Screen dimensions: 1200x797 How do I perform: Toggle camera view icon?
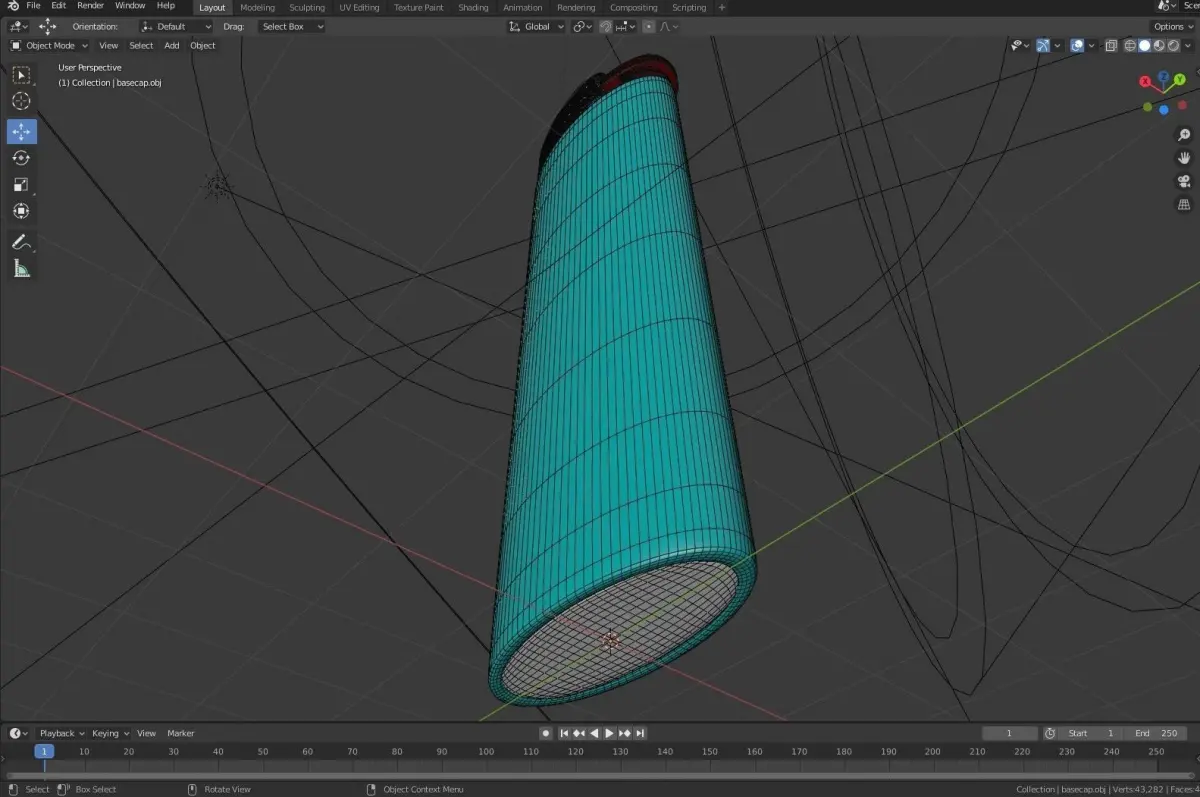coord(1184,182)
